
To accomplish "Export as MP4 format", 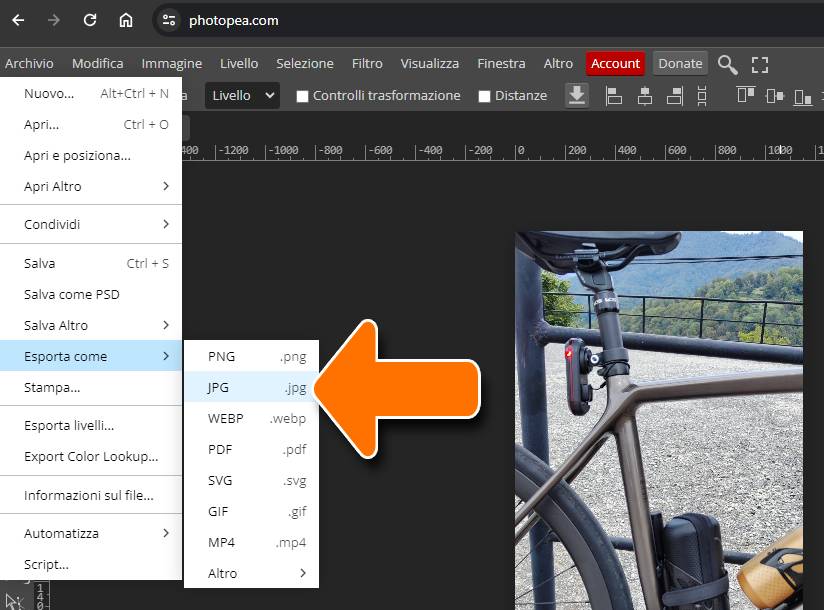I will (251, 542).
